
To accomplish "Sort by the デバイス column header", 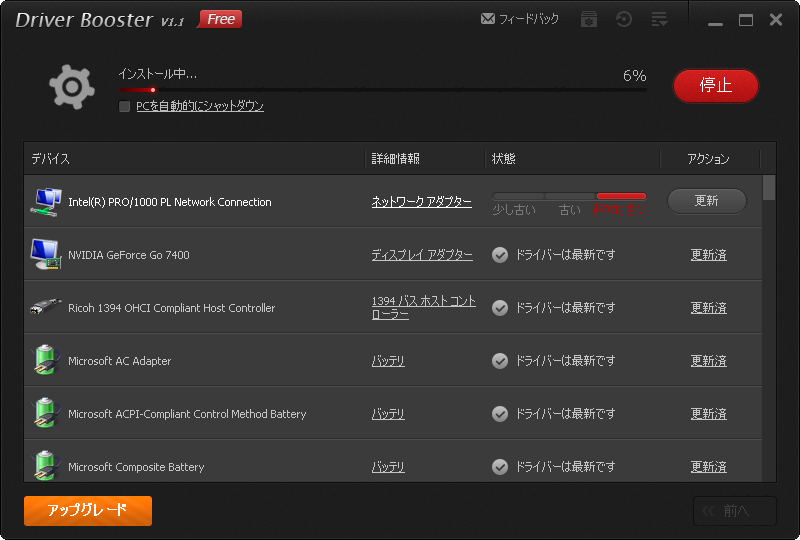I will pyautogui.click(x=194, y=159).
